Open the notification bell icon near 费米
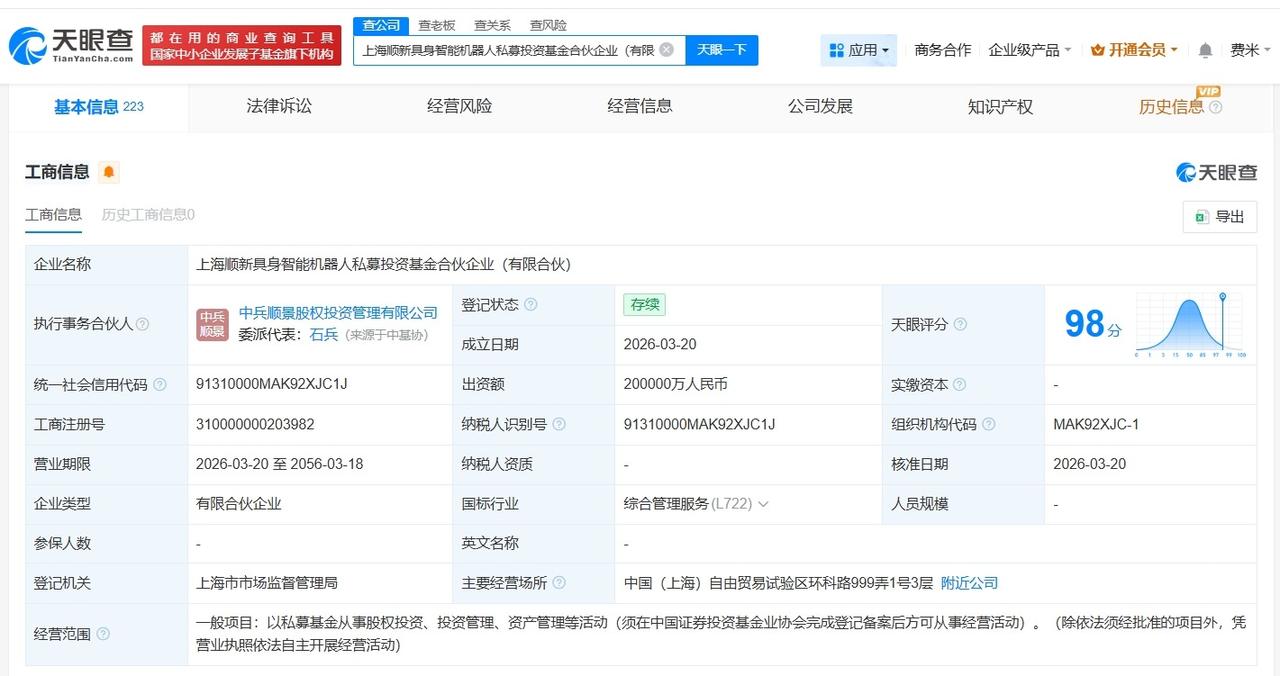1280x676 pixels. (1205, 48)
